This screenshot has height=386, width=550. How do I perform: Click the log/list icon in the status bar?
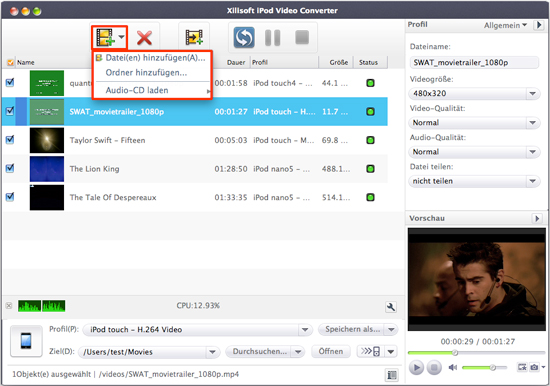392,375
